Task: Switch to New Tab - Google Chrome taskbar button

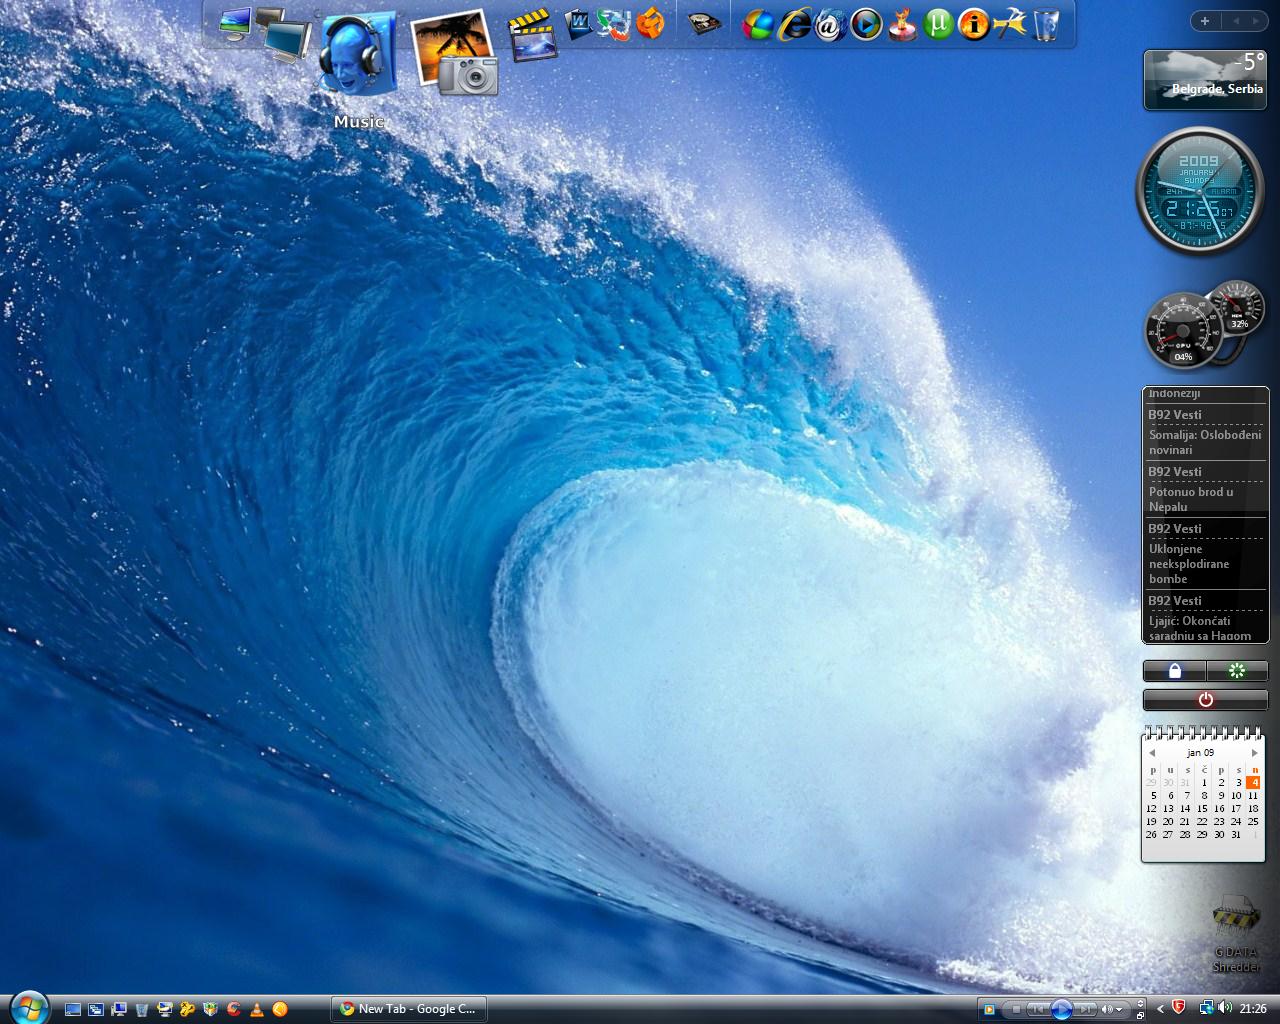Action: pyautogui.click(x=408, y=1009)
